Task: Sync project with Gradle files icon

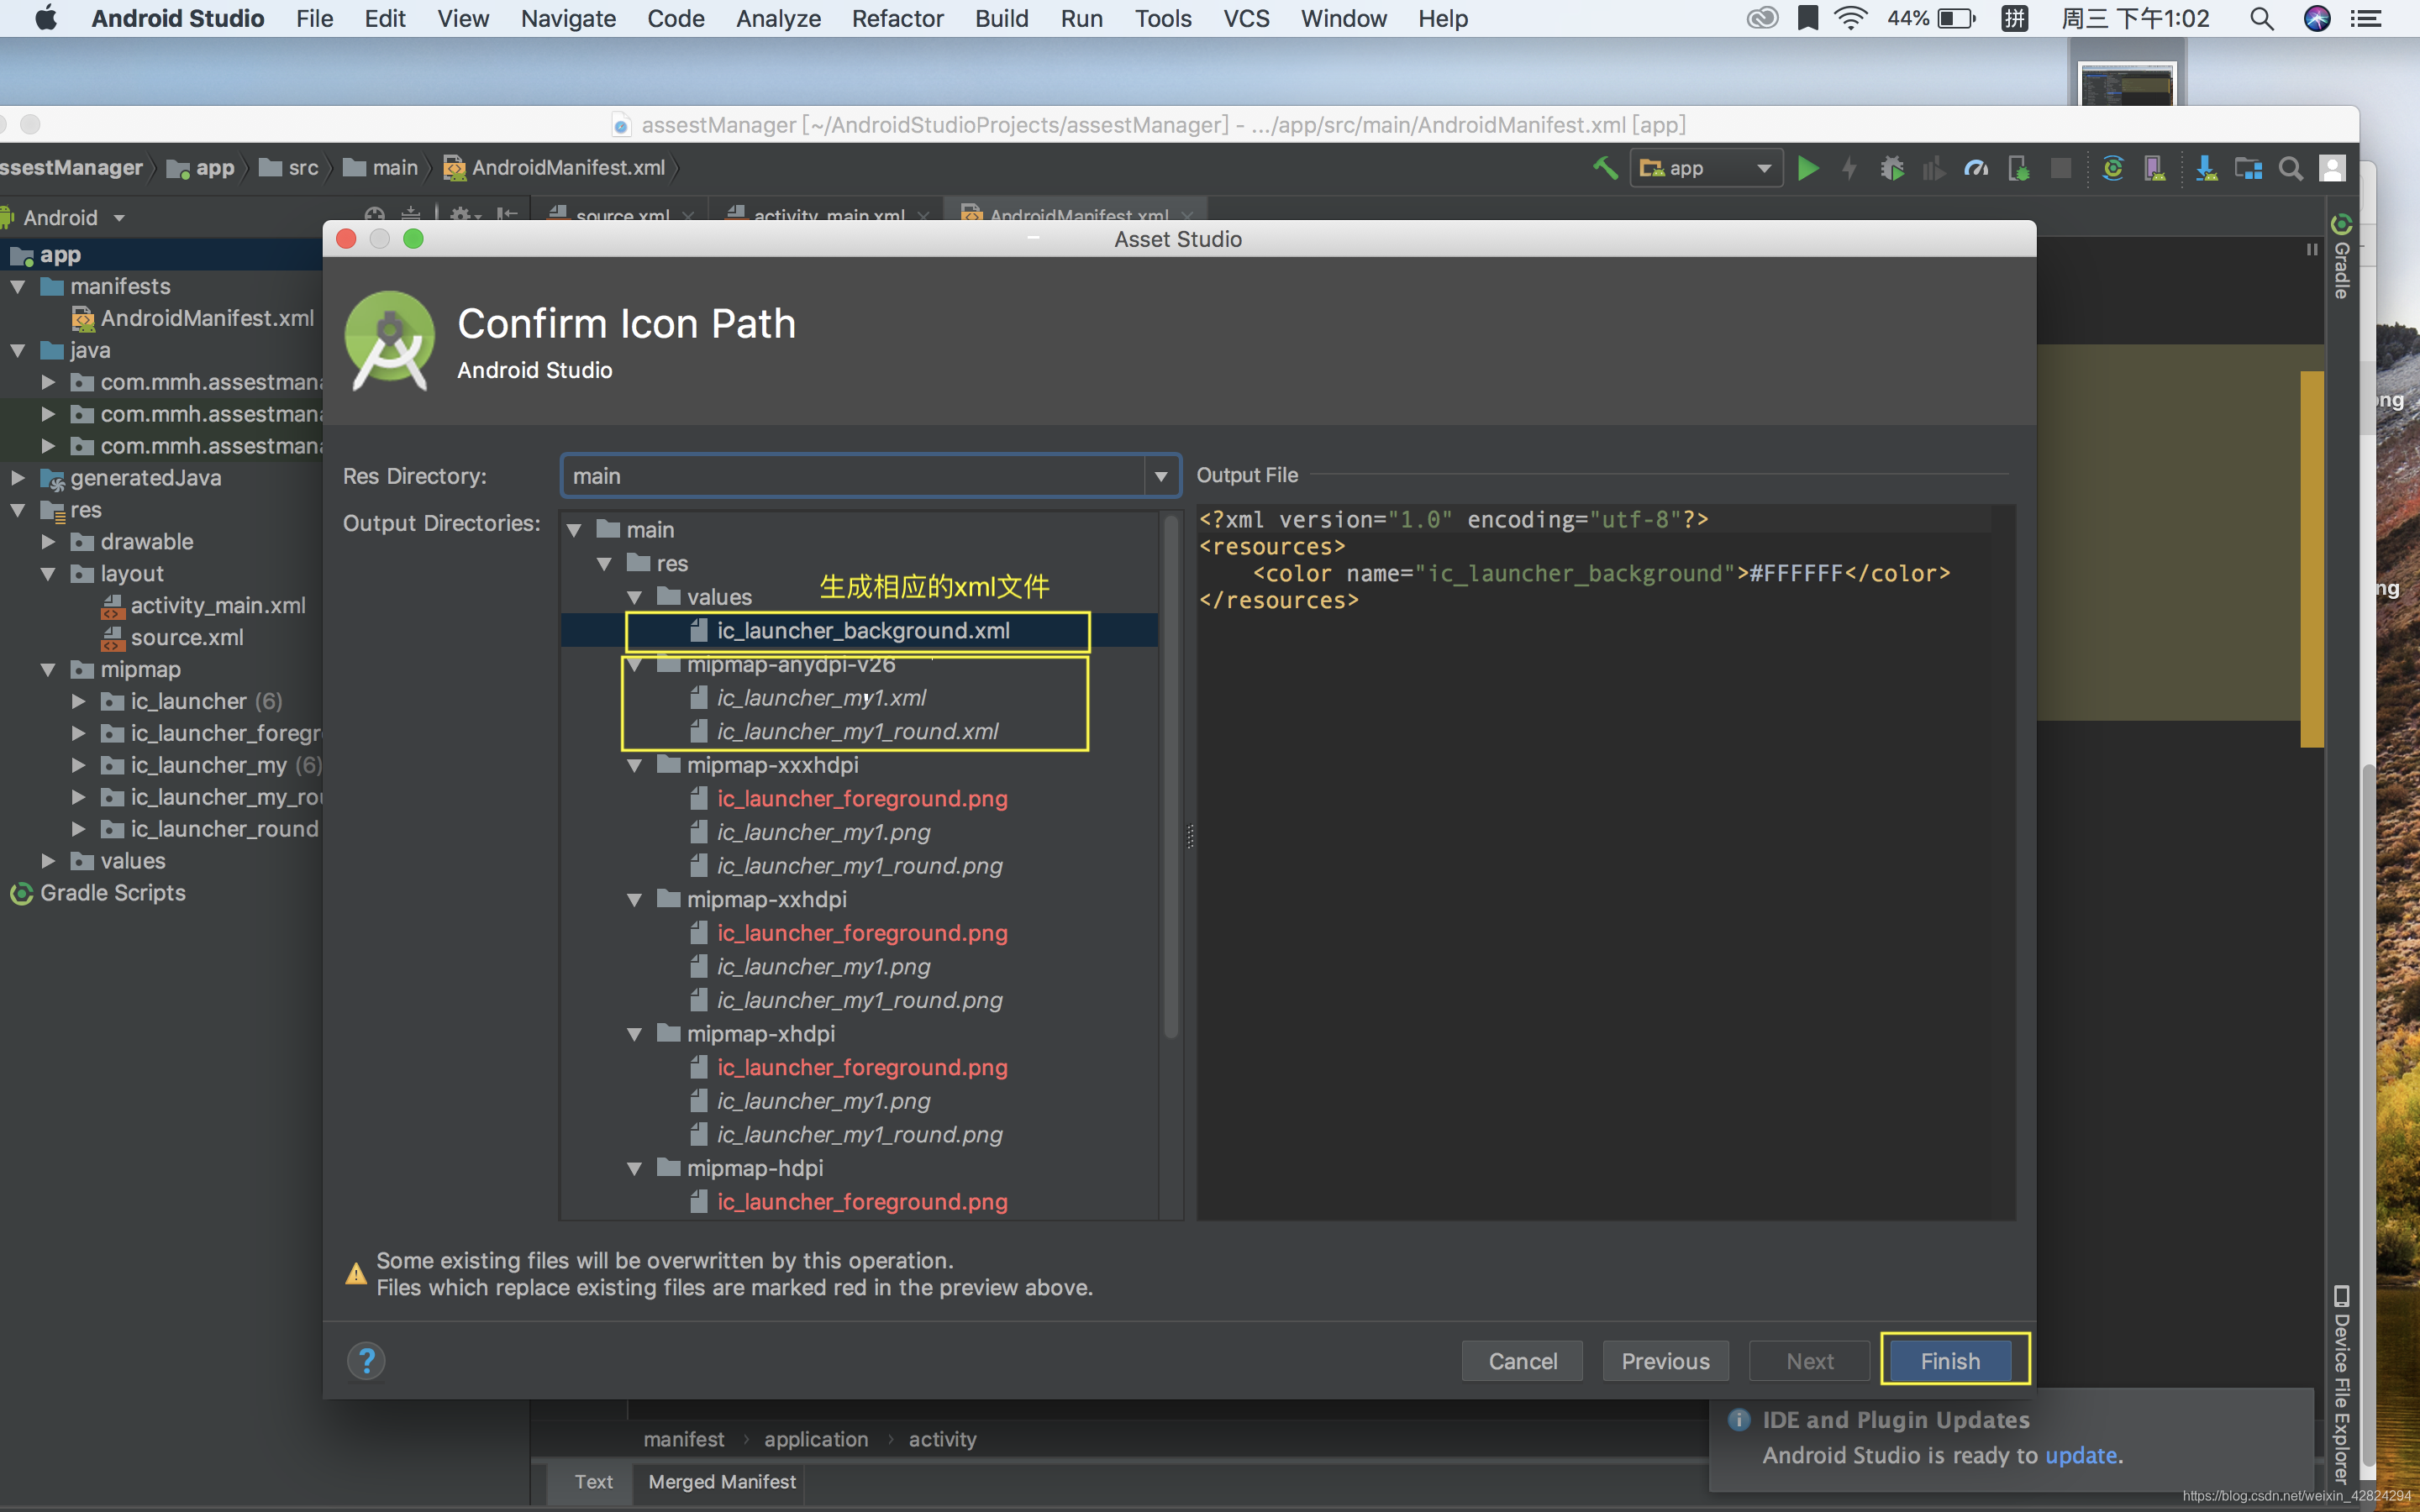Action: [x=2112, y=168]
